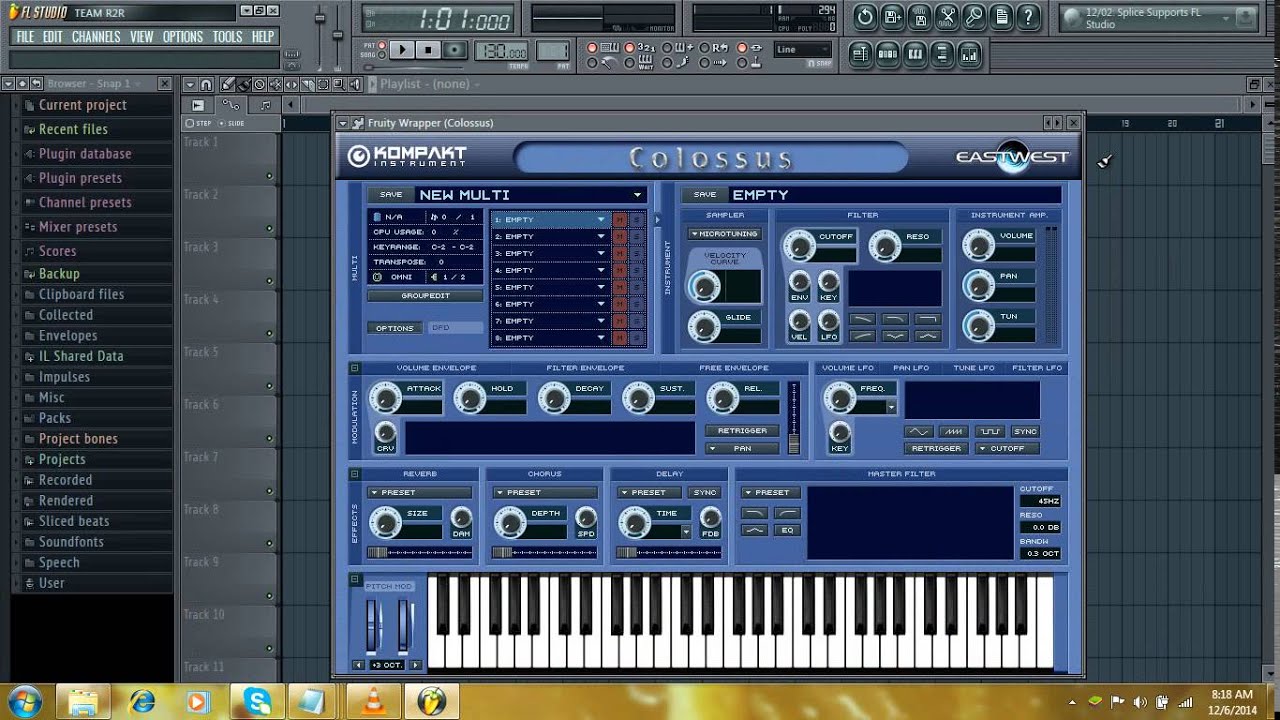The image size is (1280, 720).
Task: Click the master filter EQ button
Action: coord(789,530)
